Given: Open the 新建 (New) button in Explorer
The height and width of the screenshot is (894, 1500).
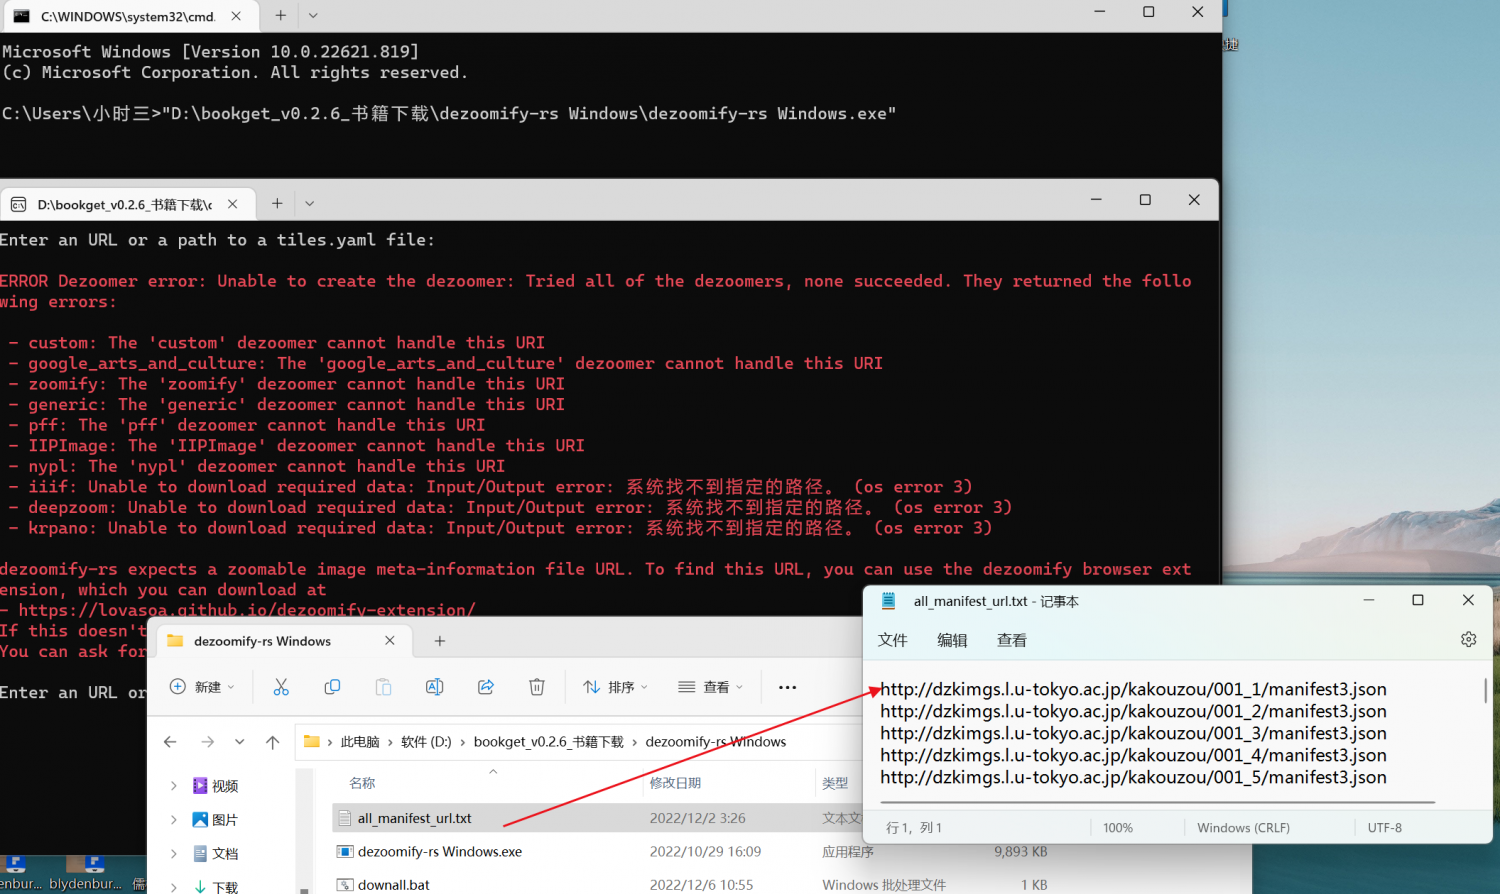Looking at the screenshot, I should [x=203, y=687].
